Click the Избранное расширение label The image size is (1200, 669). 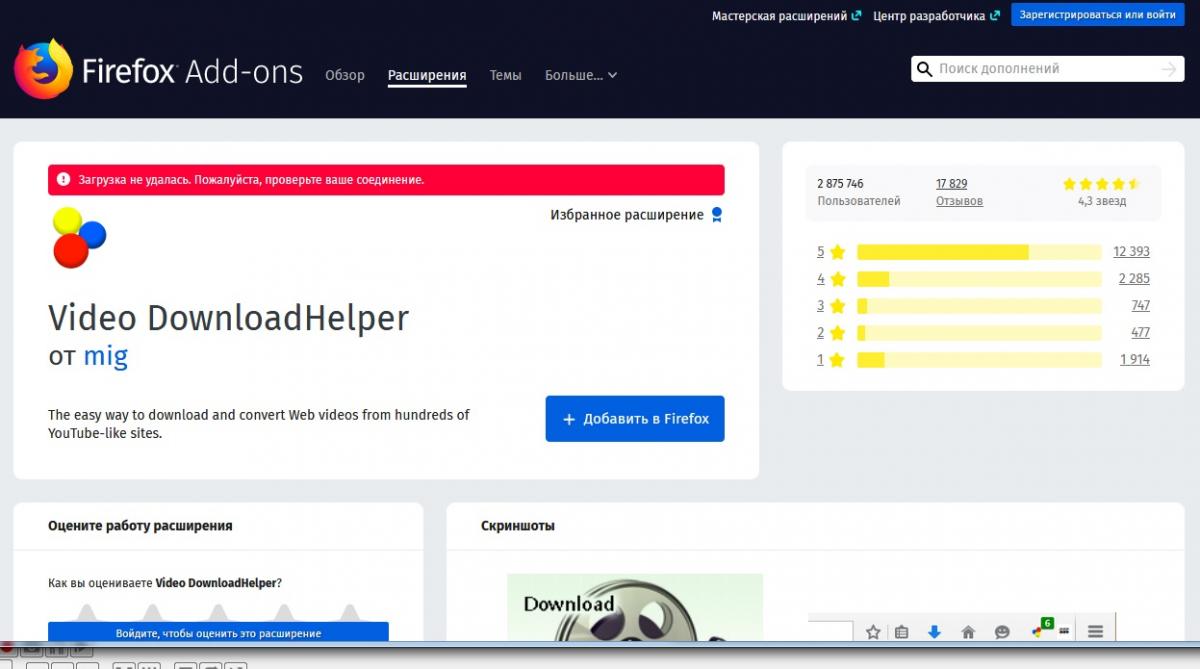(627, 215)
